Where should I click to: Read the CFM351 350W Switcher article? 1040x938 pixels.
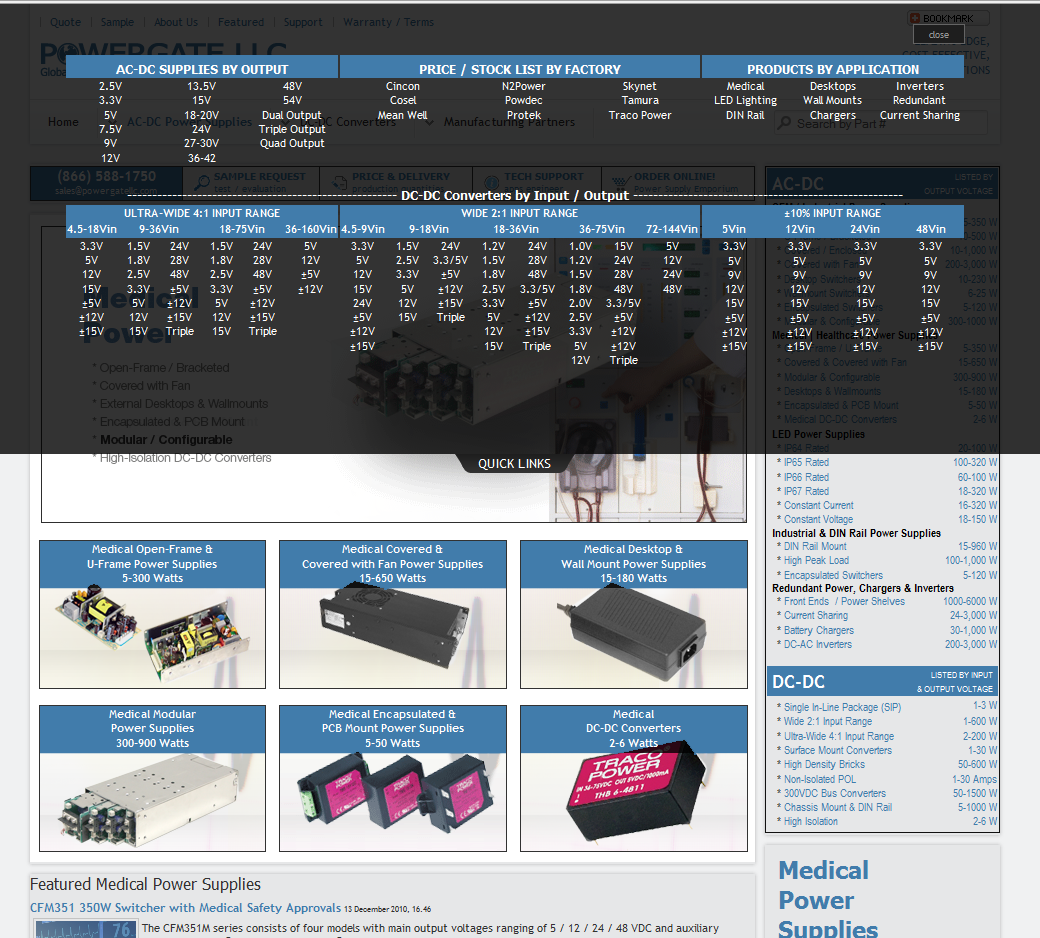pos(185,908)
